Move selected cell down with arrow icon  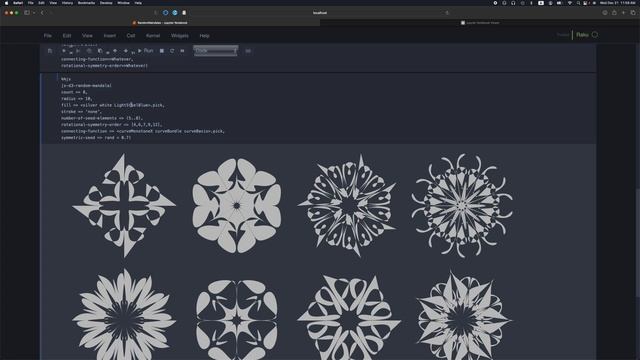(126, 51)
